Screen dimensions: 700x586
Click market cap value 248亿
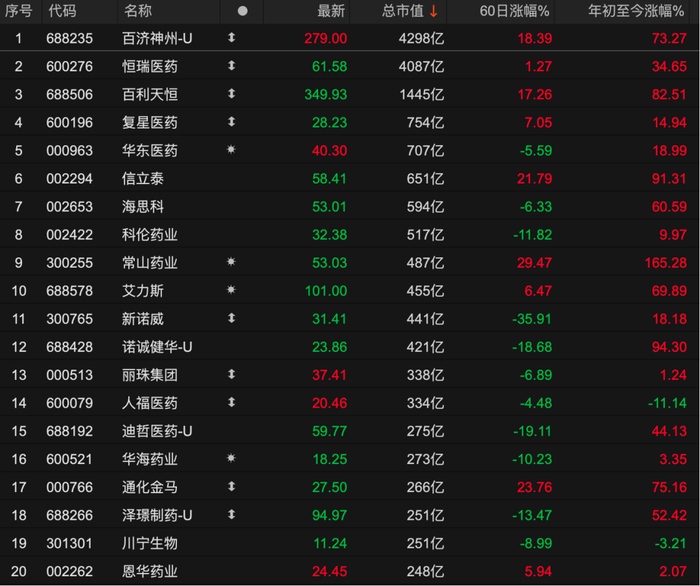tap(425, 571)
